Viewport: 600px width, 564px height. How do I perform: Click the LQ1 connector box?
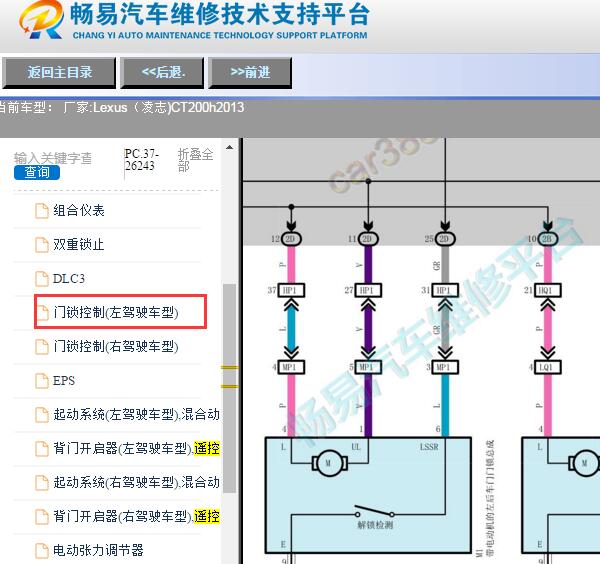[548, 367]
